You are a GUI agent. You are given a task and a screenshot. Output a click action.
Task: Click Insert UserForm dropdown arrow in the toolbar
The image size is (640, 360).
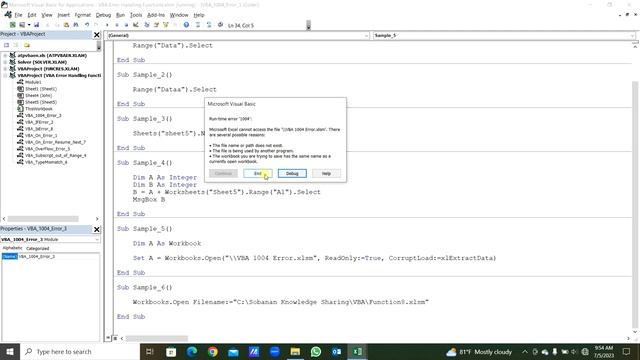(29, 25)
